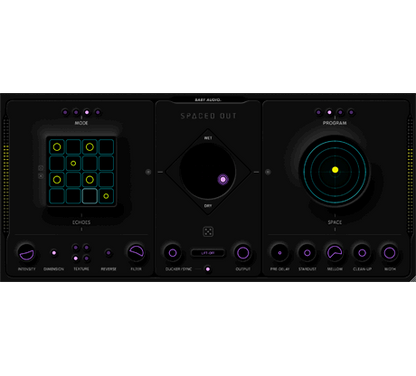Select the fourth Program dot
The height and width of the screenshot is (376, 416).
pyautogui.click(x=351, y=112)
